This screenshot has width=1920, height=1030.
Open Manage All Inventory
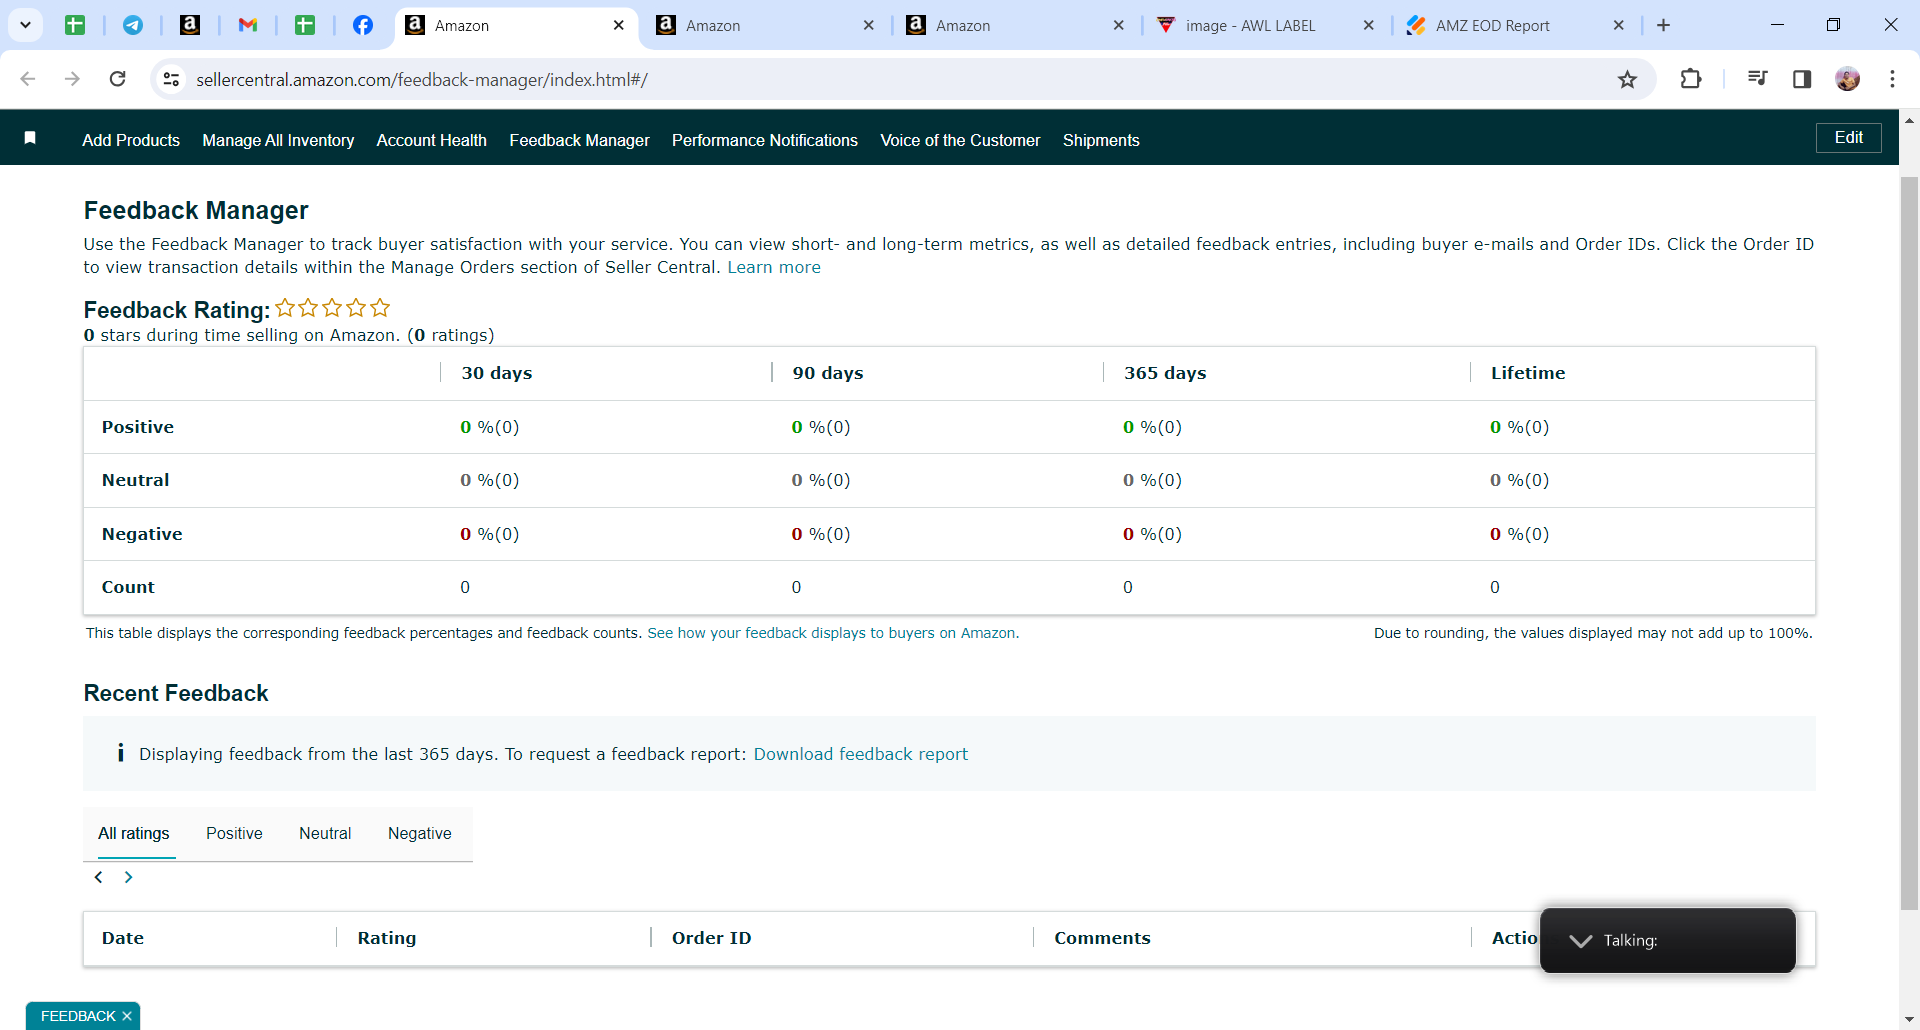[278, 140]
